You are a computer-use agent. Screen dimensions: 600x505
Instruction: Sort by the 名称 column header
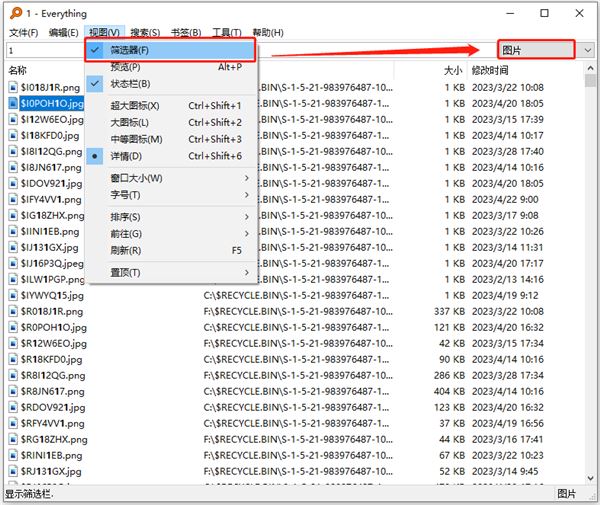click(18, 70)
